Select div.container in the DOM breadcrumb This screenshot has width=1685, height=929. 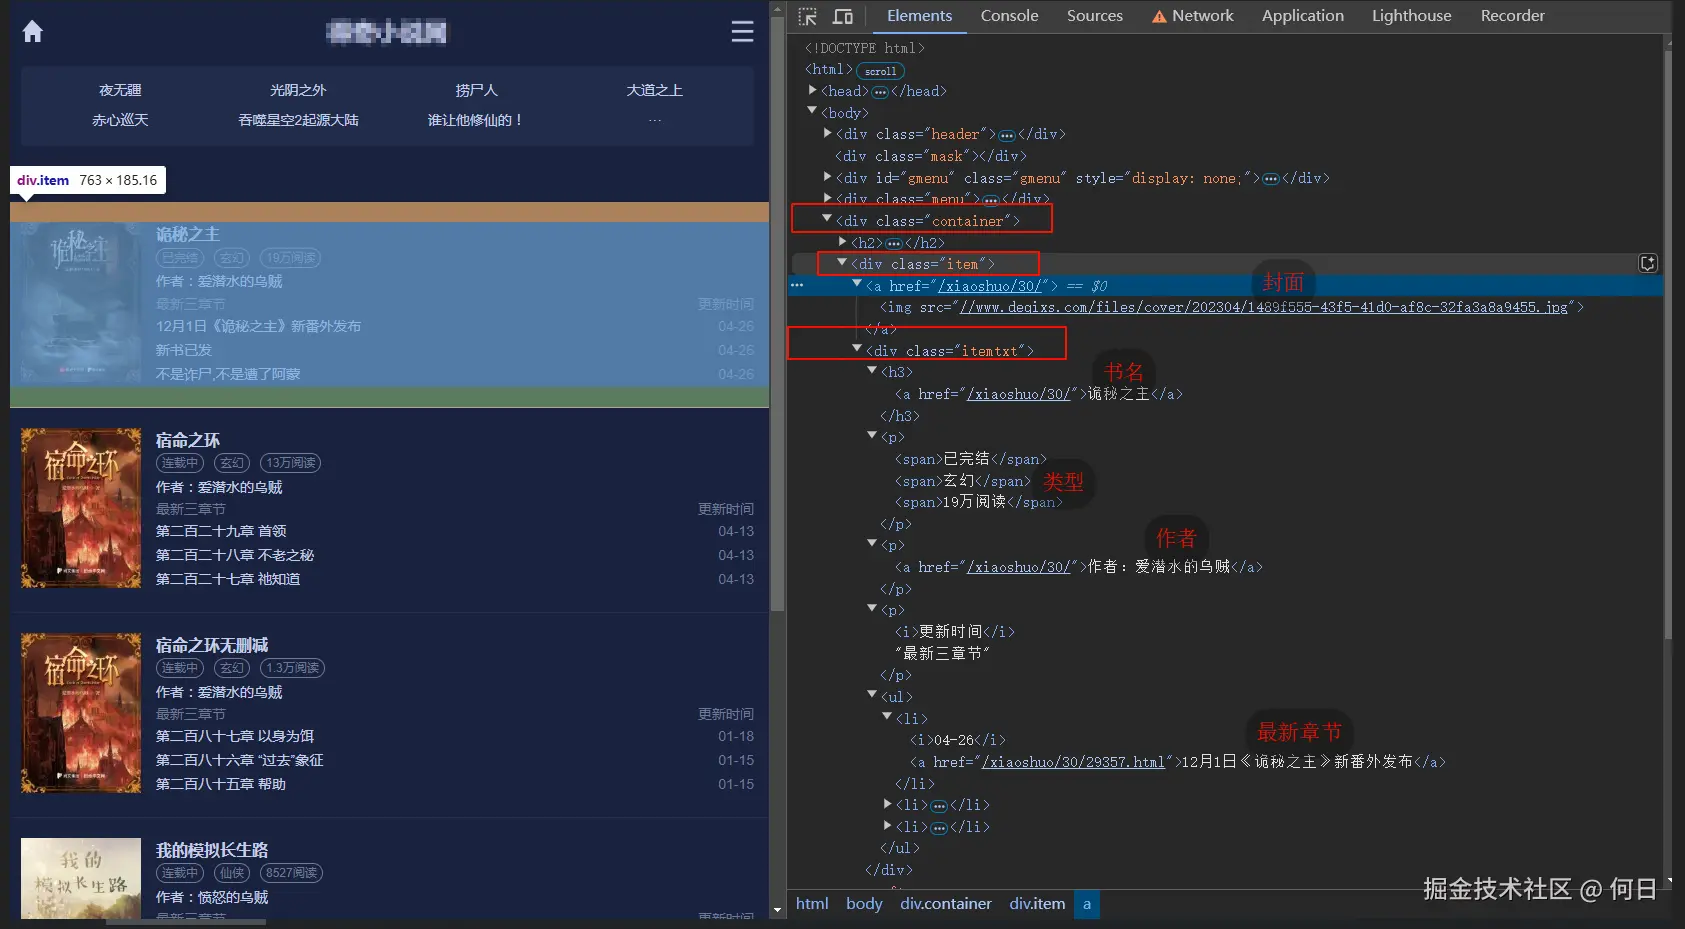[946, 904]
